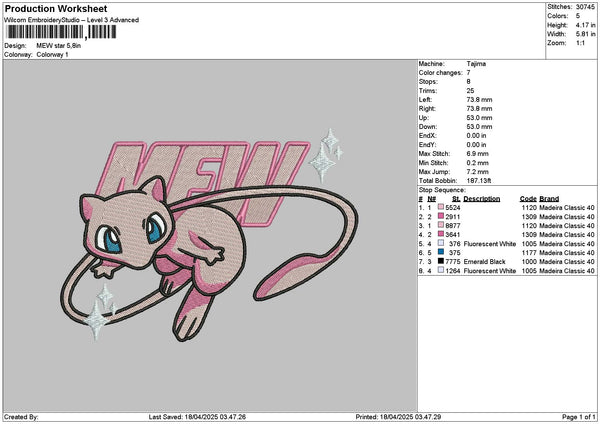Click Fluorescent White description in stop row 8
This screenshot has height=424, width=600.
click(x=490, y=271)
